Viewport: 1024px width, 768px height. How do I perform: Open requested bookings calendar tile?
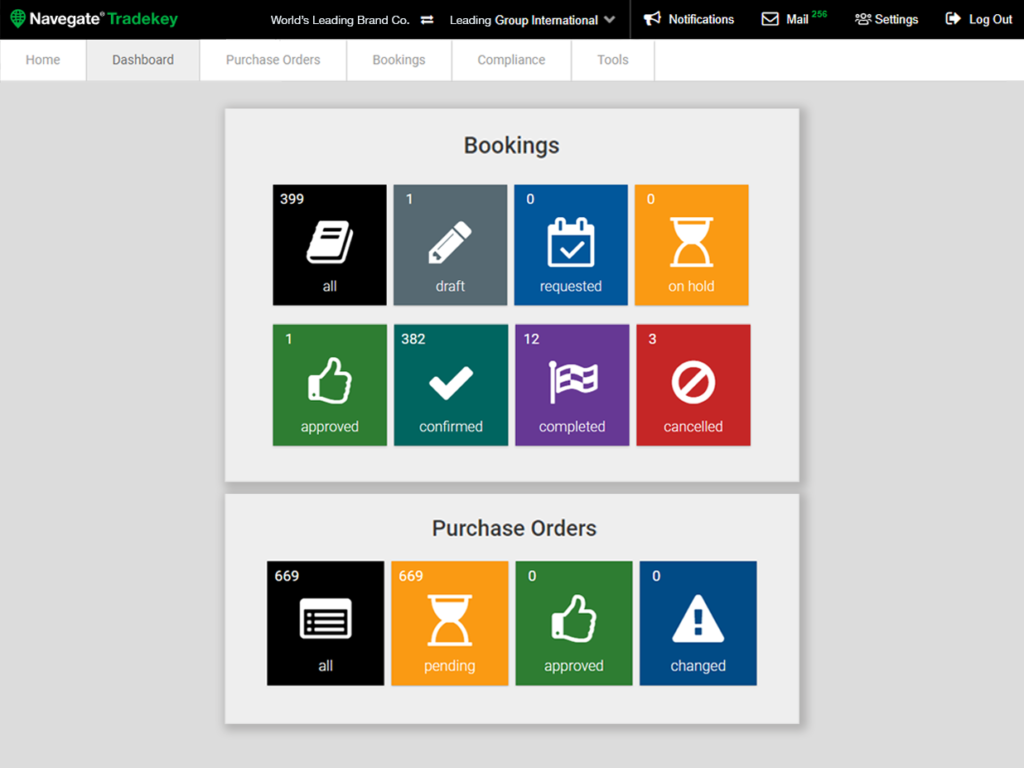(571, 245)
